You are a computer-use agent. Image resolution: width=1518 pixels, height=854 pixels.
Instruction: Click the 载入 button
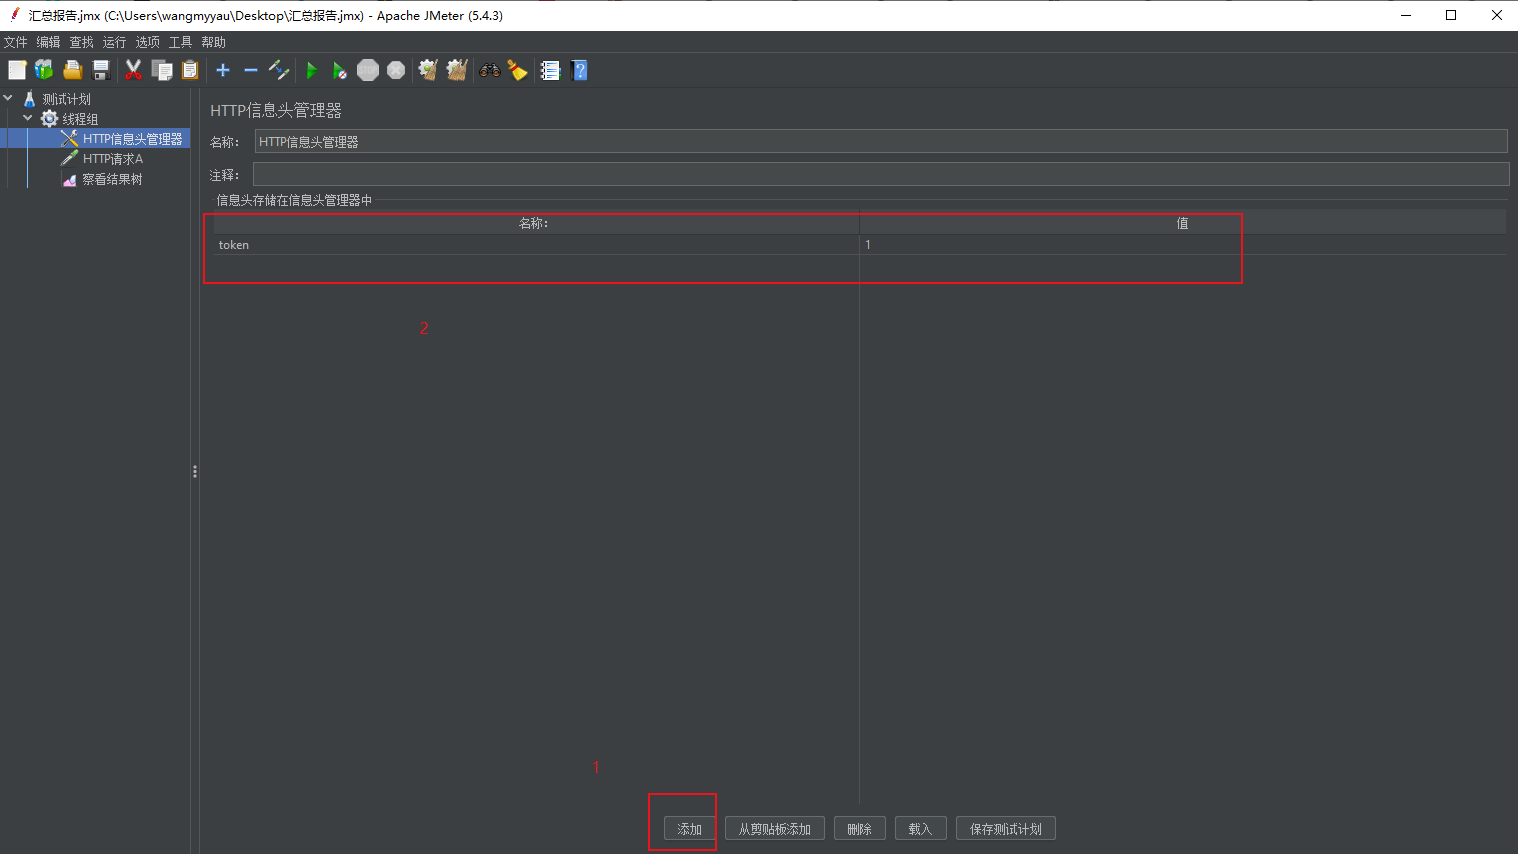pos(920,829)
